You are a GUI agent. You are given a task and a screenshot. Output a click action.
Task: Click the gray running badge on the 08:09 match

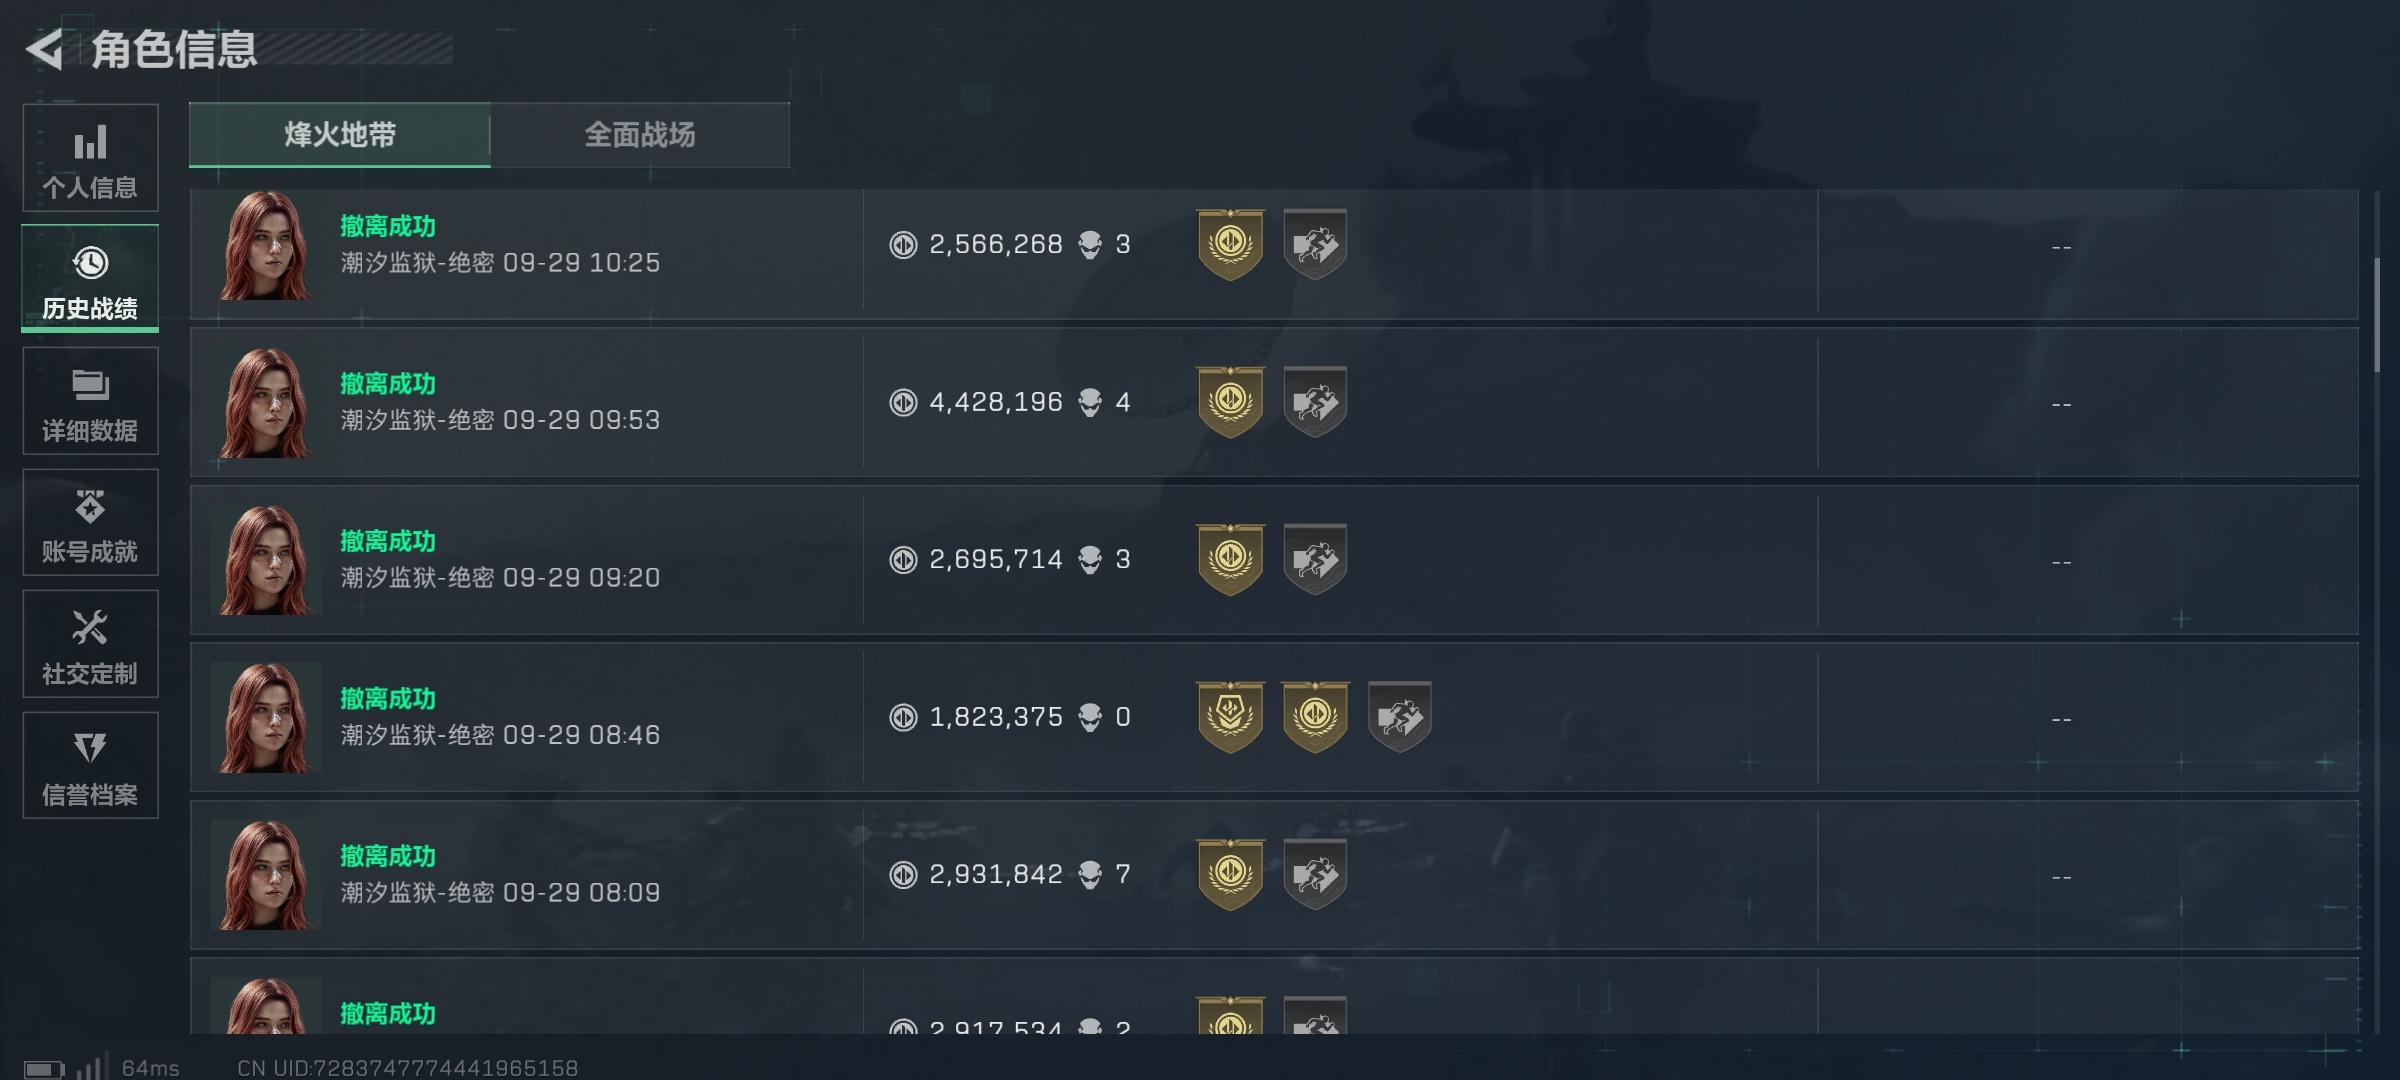(x=1315, y=875)
